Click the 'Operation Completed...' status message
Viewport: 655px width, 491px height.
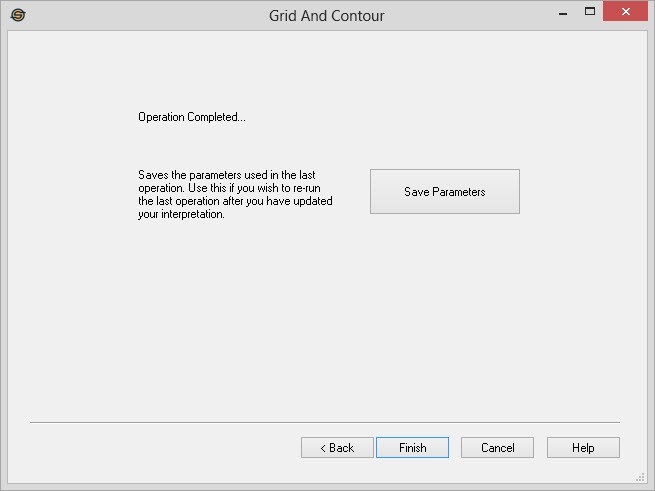pyautogui.click(x=192, y=117)
